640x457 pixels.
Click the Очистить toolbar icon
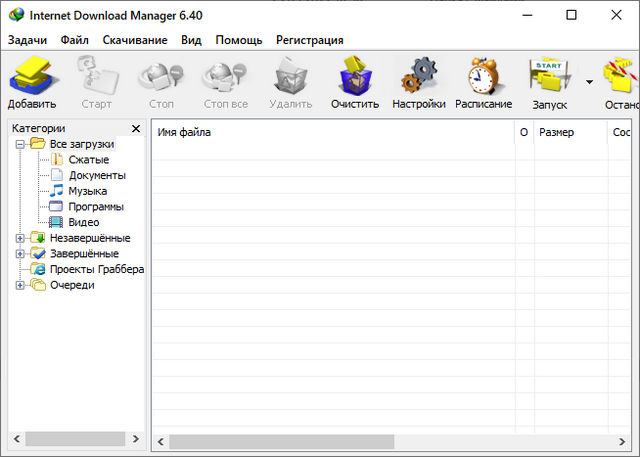pyautogui.click(x=355, y=77)
